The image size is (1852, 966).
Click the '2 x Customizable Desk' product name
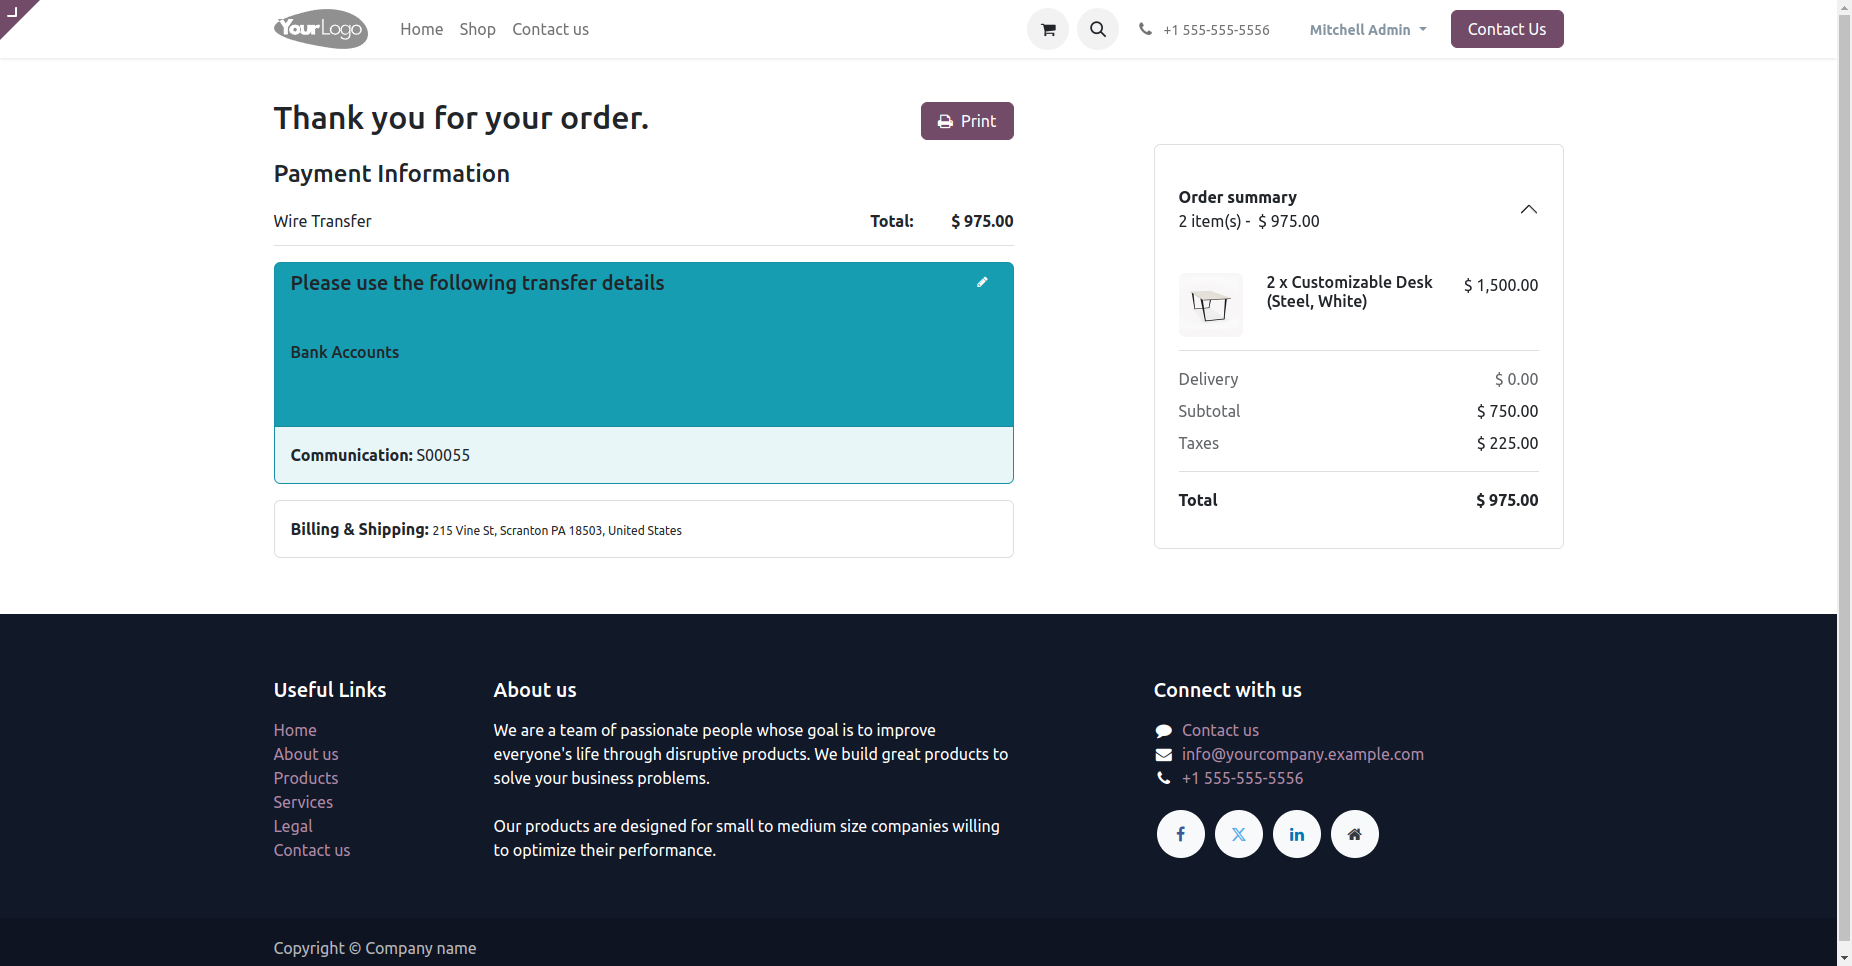(x=1349, y=292)
